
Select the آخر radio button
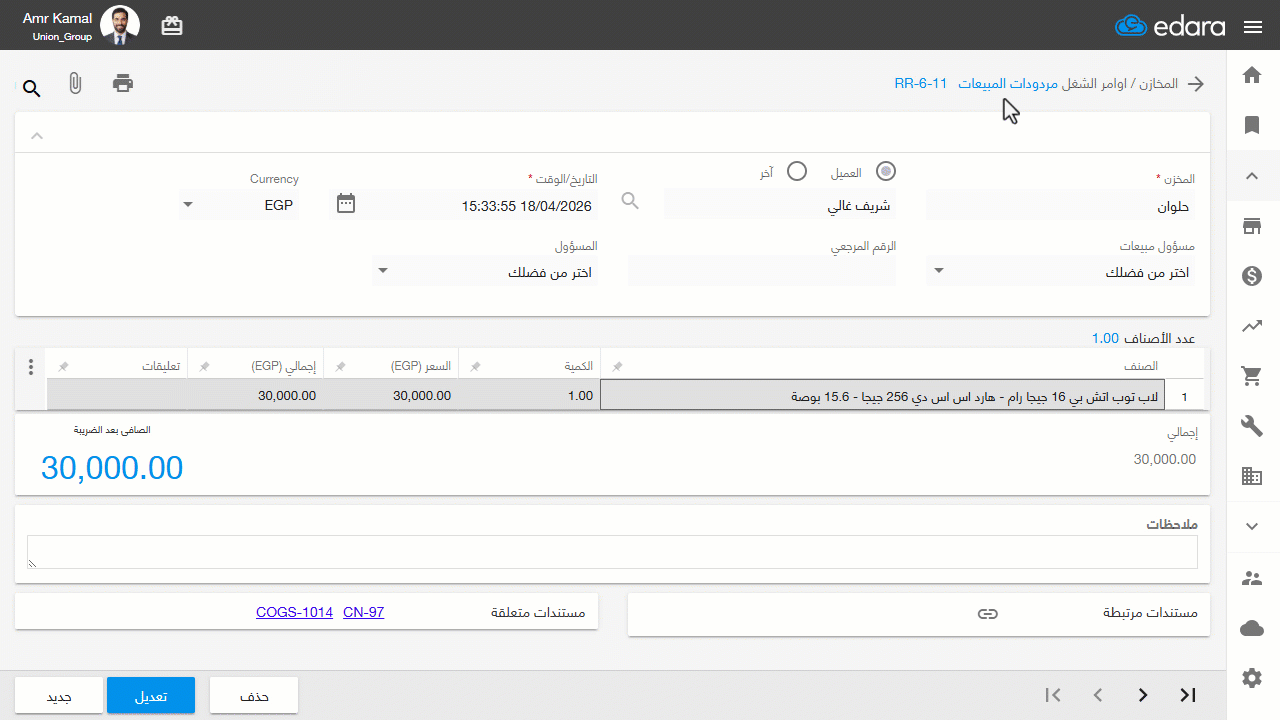point(796,171)
